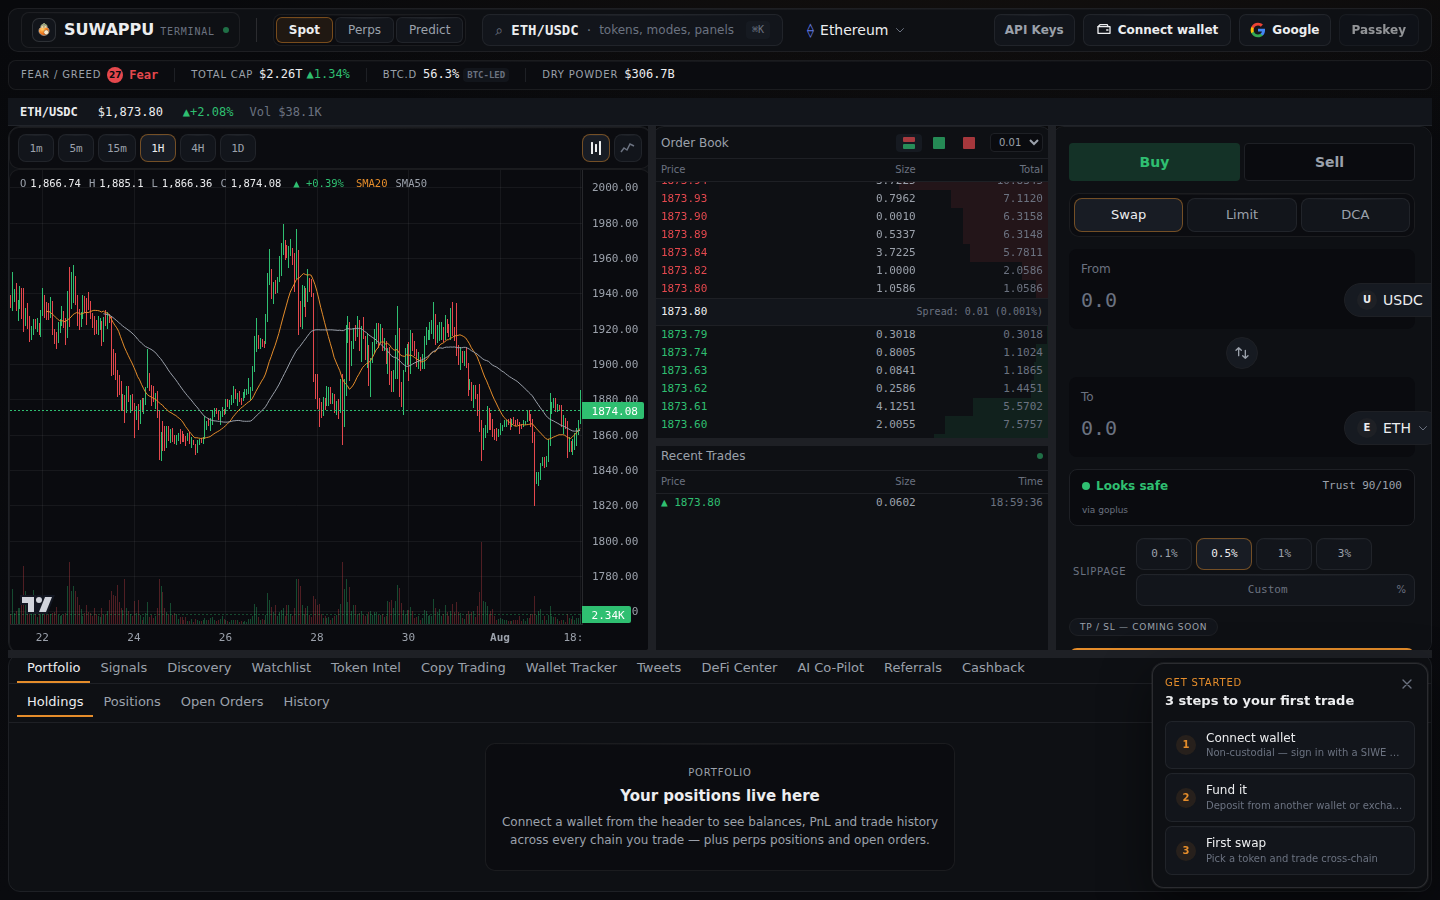Sign in with Passkey

coord(1378,30)
